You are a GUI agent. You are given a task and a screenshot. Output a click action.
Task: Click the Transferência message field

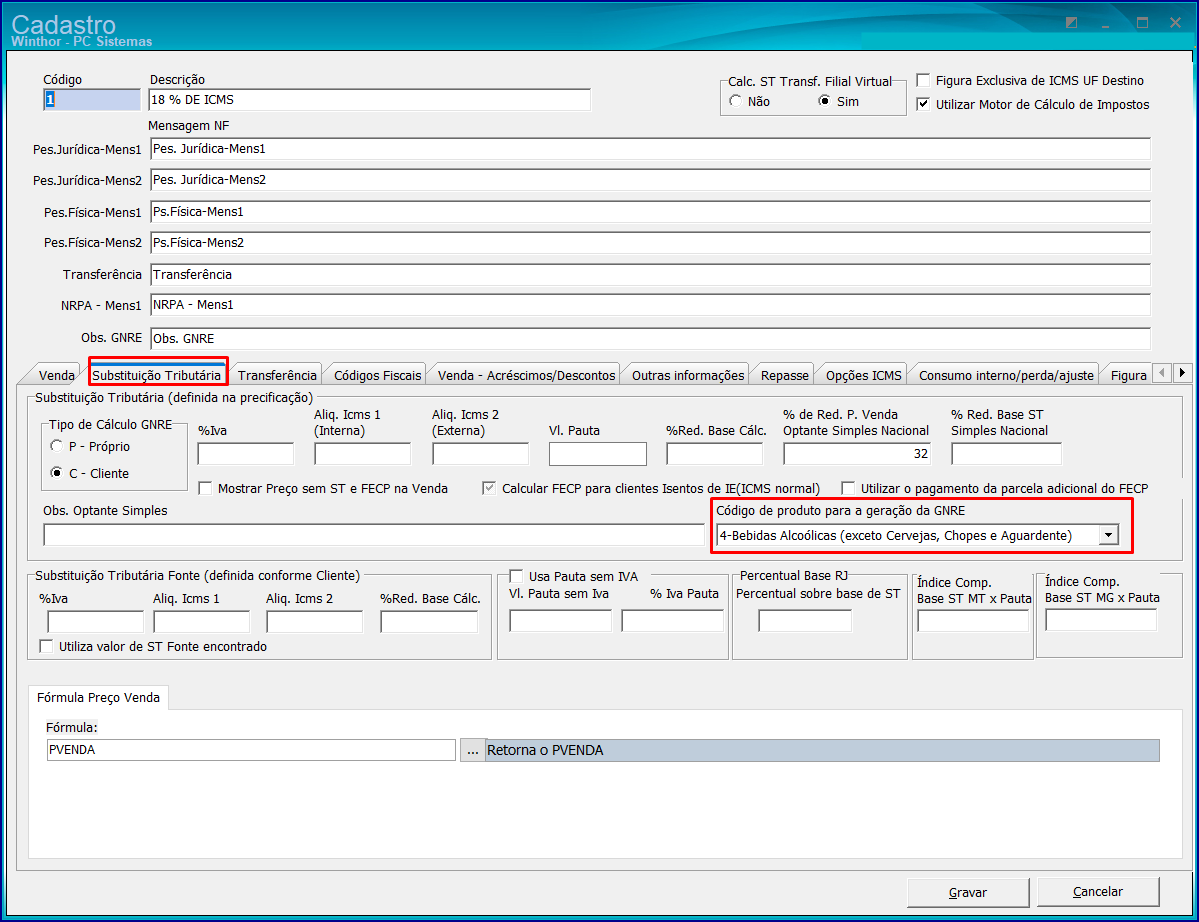click(650, 274)
